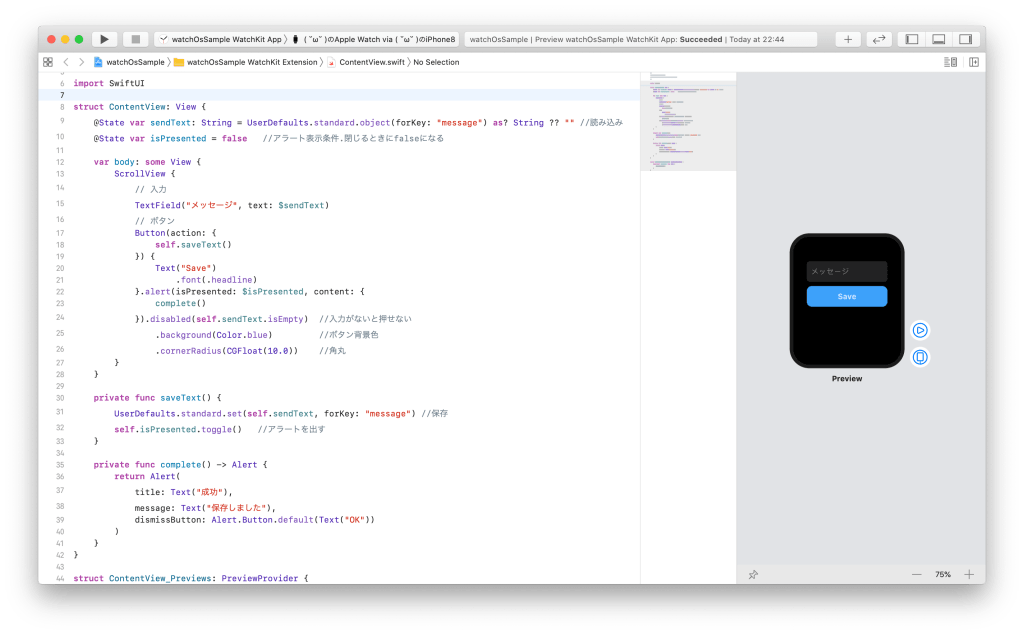Open the related items grid icon
The height and width of the screenshot is (635, 1024).
pyautogui.click(x=47, y=62)
